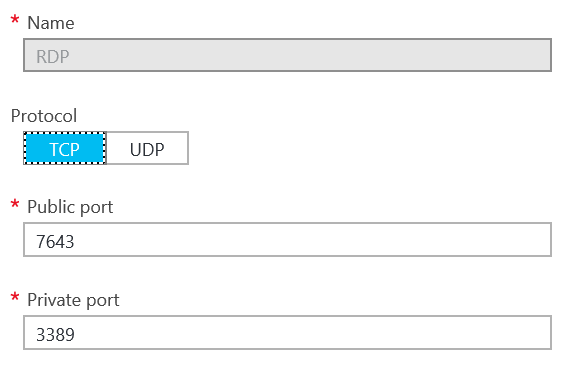This screenshot has width=574, height=377.
Task: Click the Name label text
Action: (51, 23)
